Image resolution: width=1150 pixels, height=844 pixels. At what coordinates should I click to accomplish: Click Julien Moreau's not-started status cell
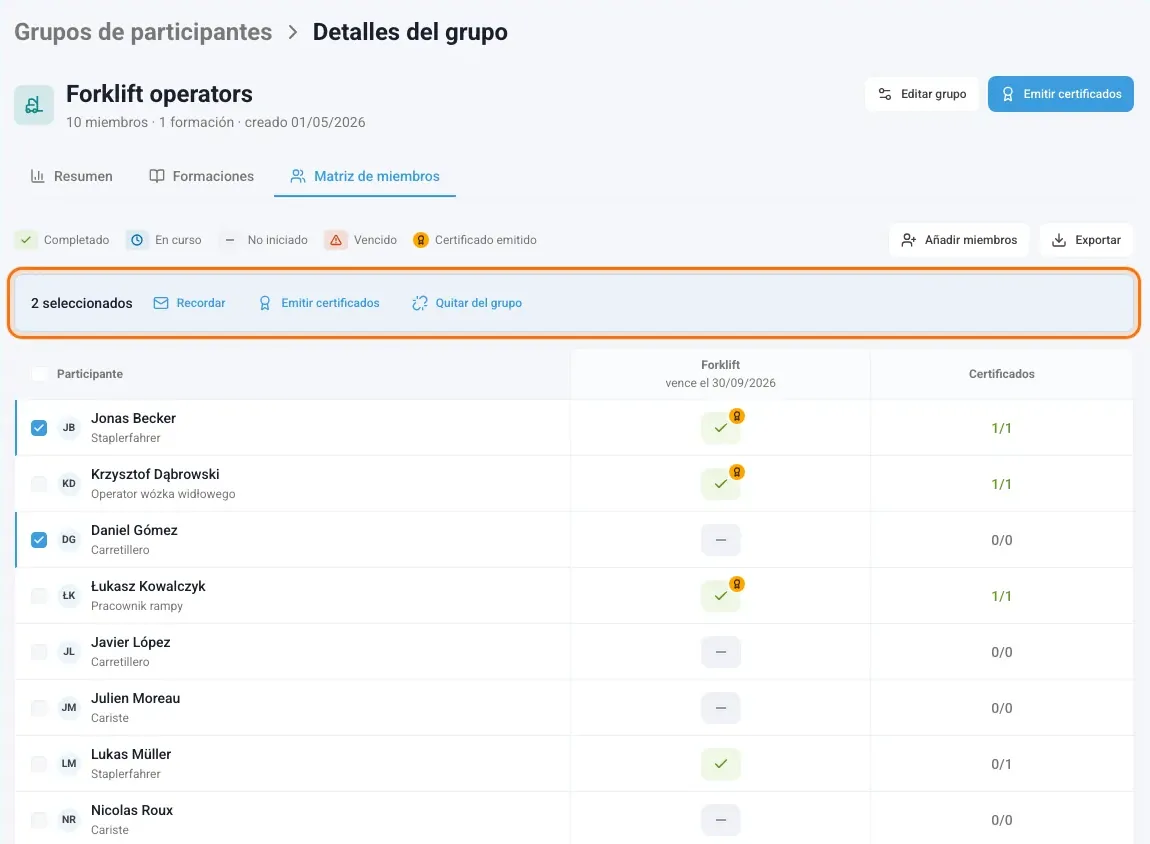pyautogui.click(x=720, y=708)
